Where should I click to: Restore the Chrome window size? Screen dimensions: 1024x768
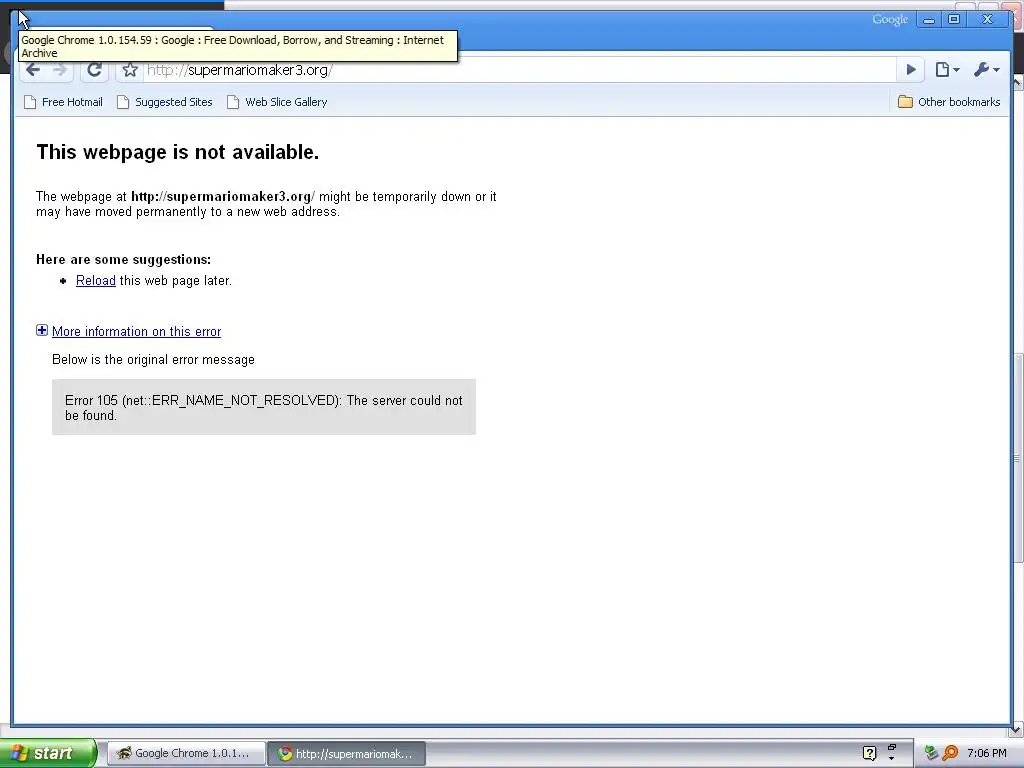tap(953, 20)
